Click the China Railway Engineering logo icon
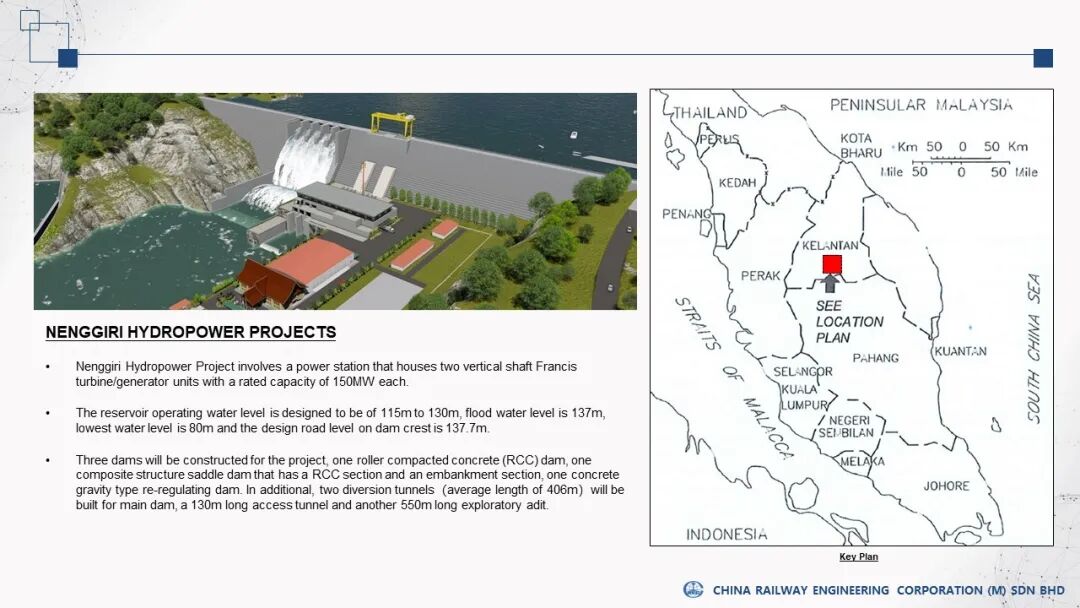Image resolution: width=1080 pixels, height=608 pixels. pyautogui.click(x=693, y=590)
